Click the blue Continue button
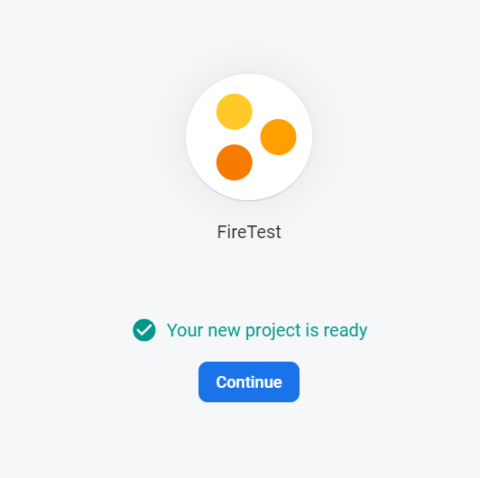The height and width of the screenshot is (478, 480). point(249,382)
